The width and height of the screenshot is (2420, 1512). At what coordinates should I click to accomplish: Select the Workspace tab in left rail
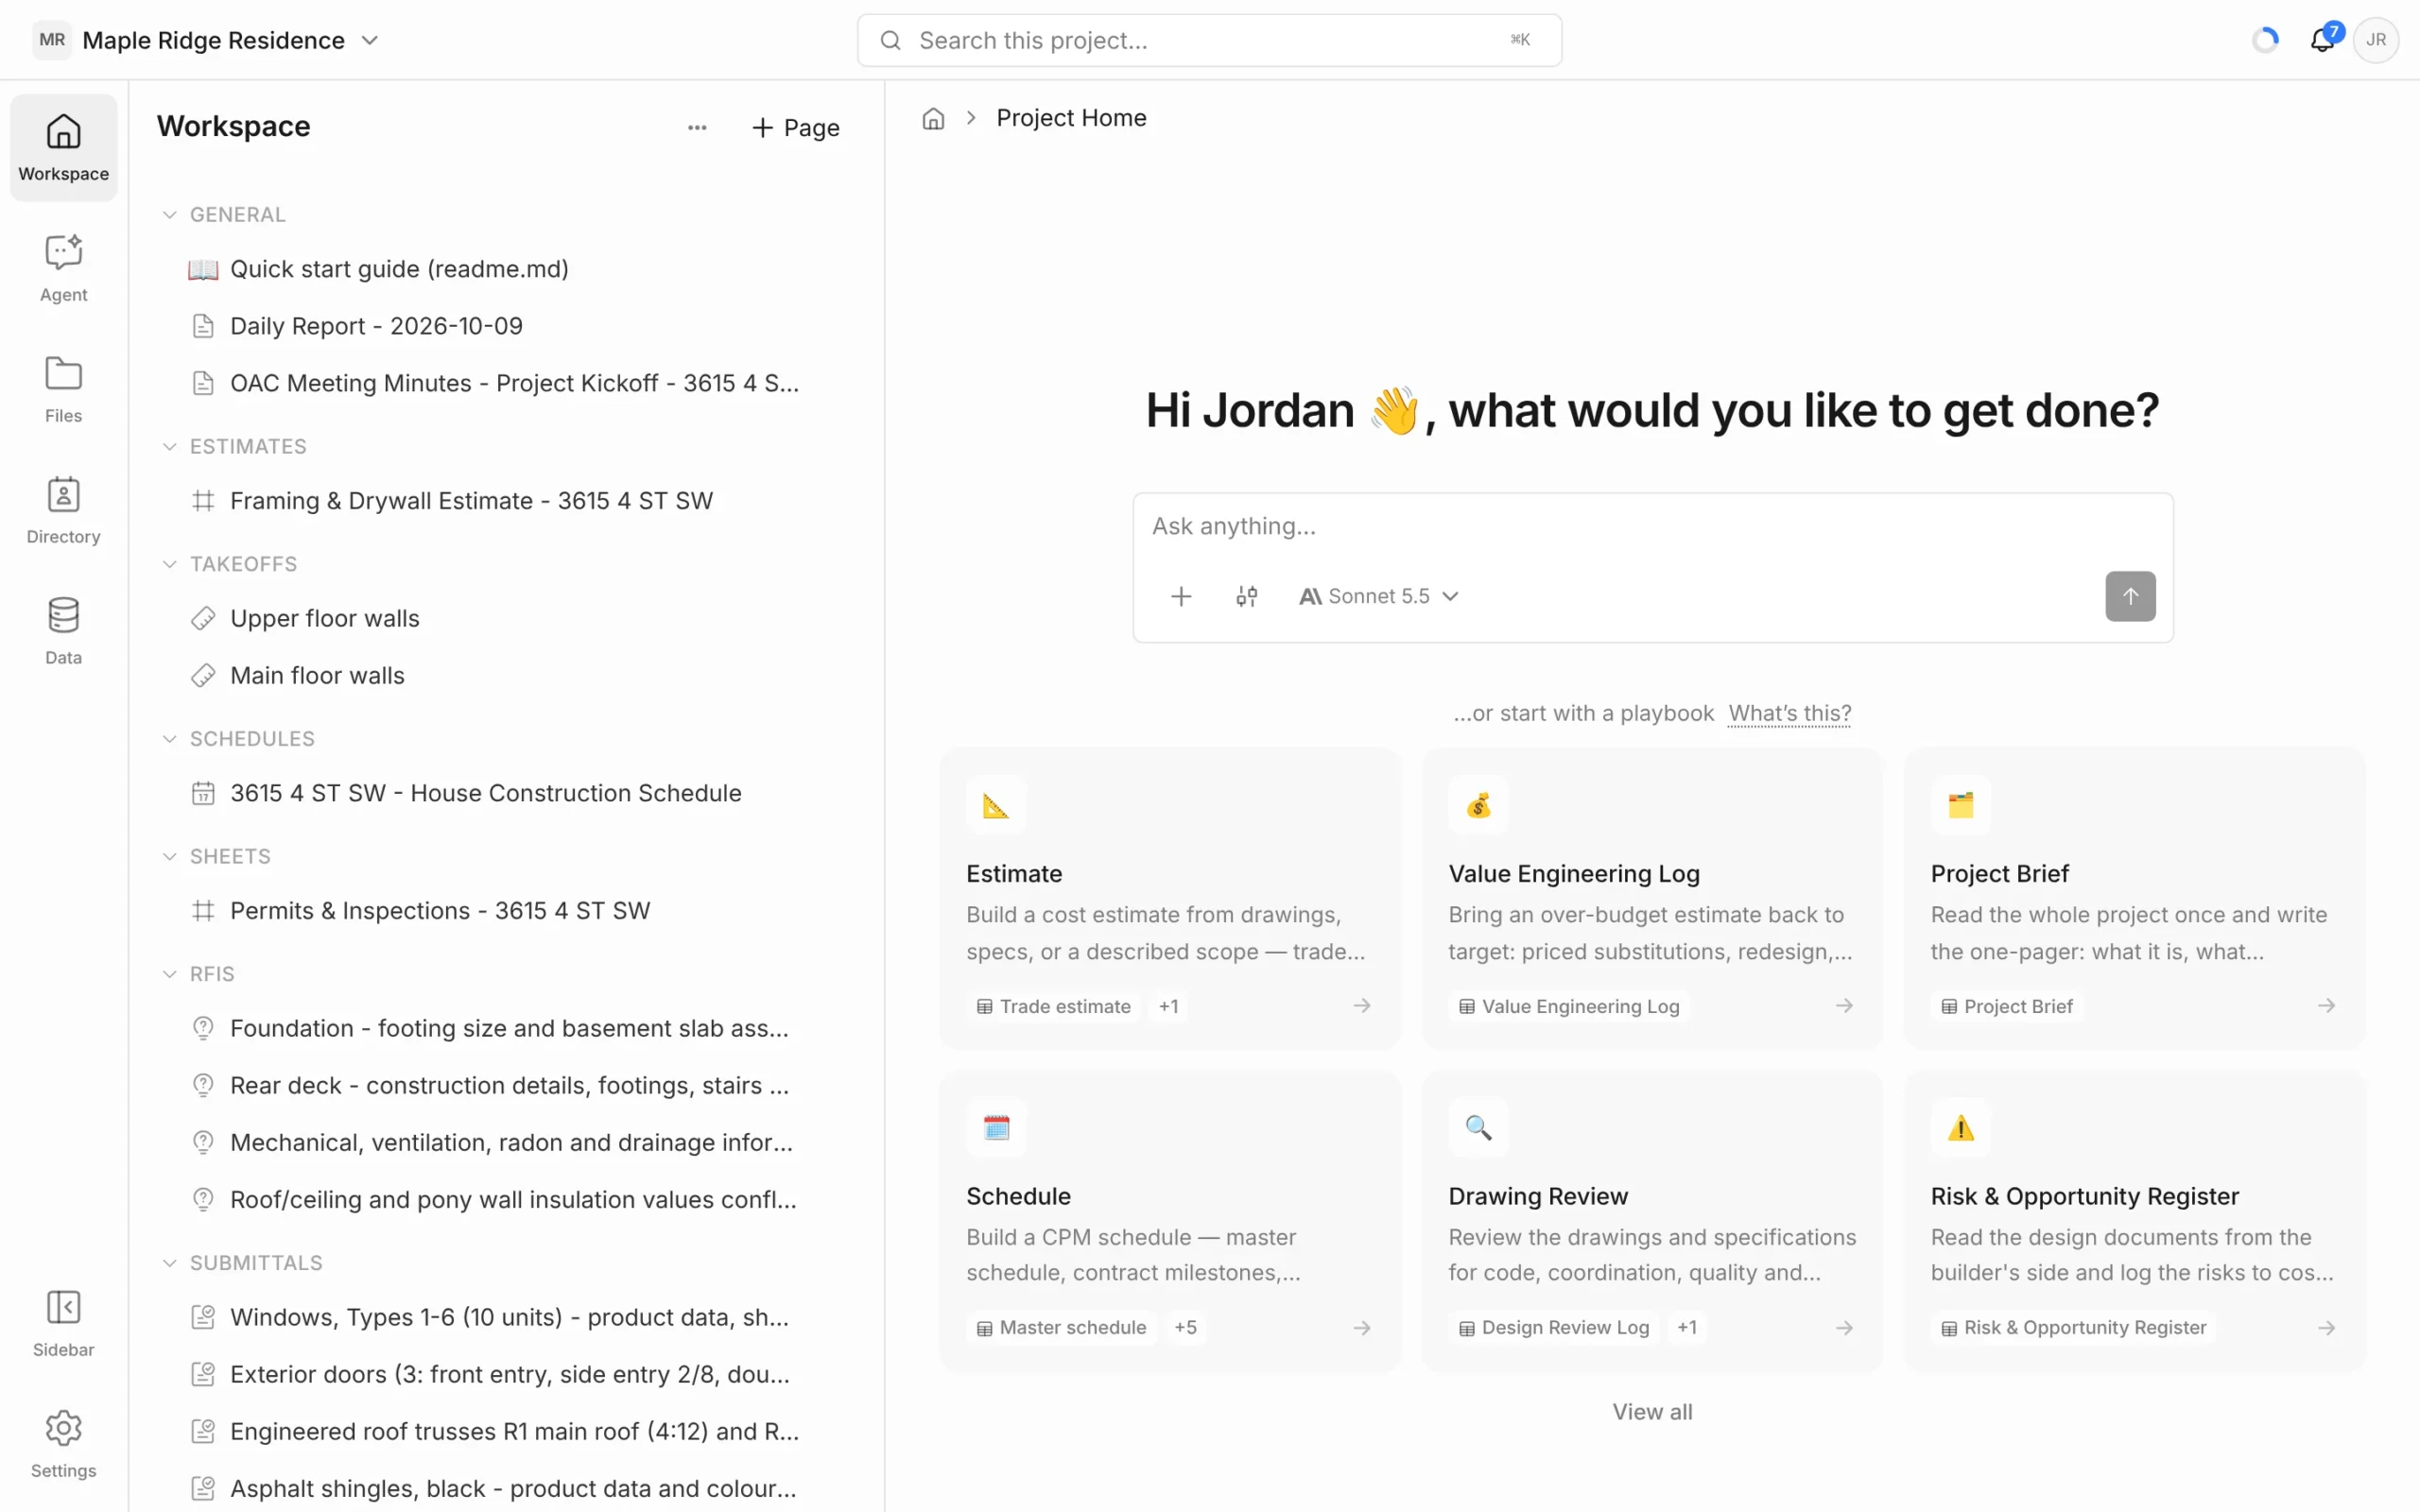pyautogui.click(x=63, y=148)
